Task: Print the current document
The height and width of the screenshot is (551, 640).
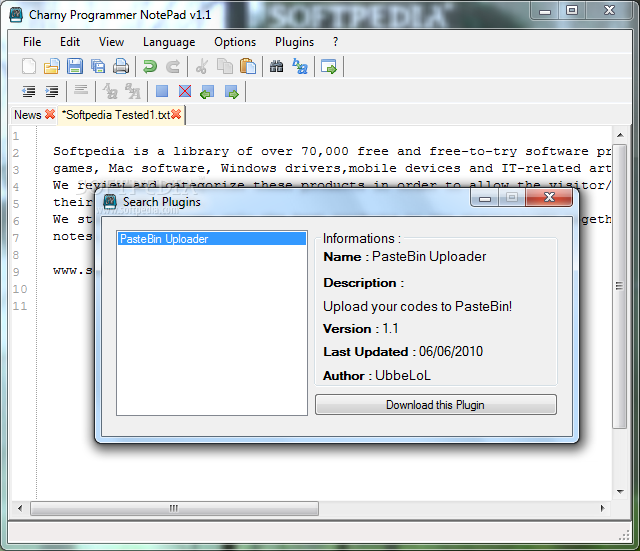Action: point(121,67)
